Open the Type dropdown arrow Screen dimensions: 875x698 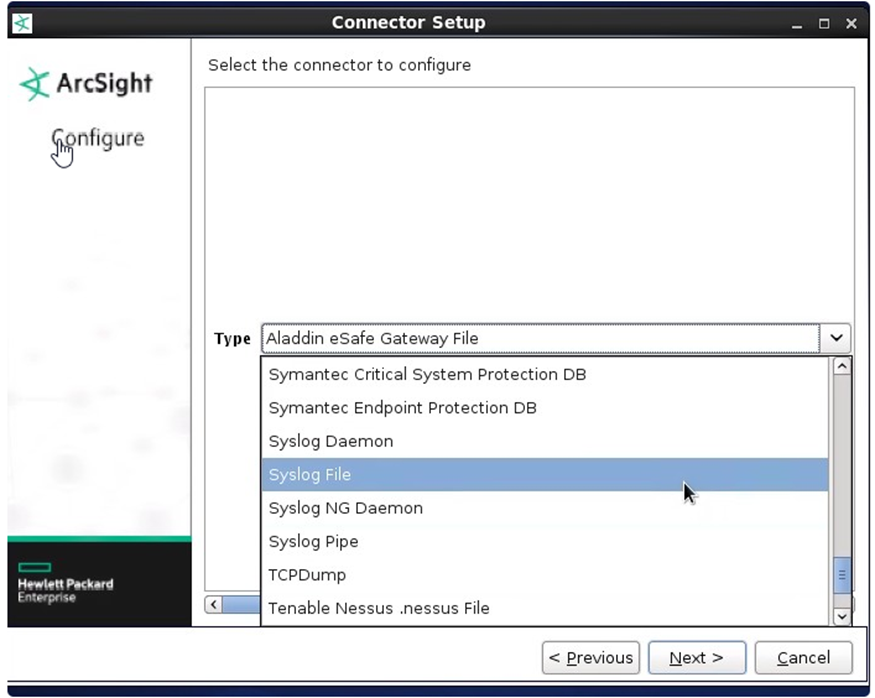(x=837, y=338)
